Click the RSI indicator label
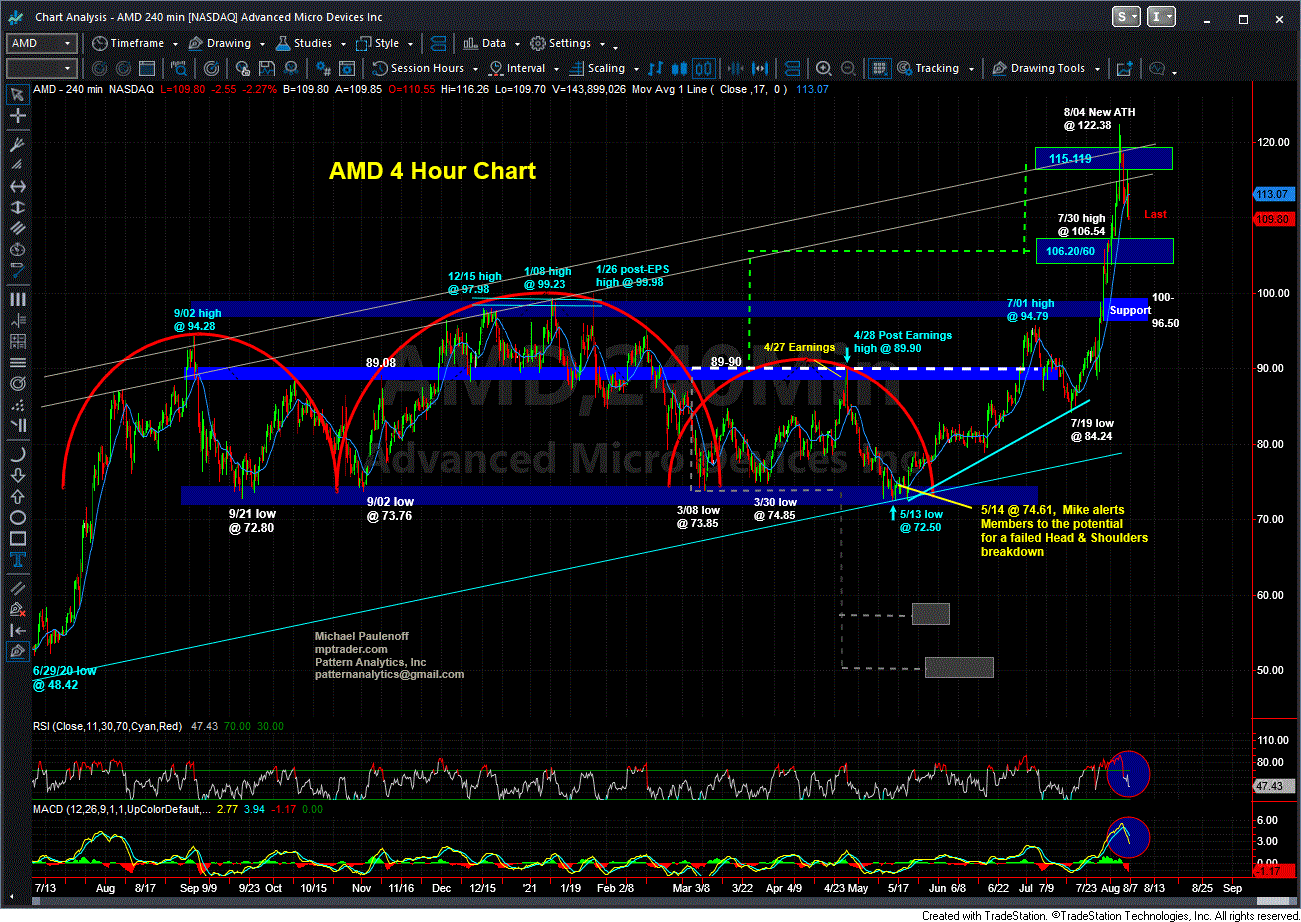Viewport: 1301px width, 922px height. (x=107, y=726)
